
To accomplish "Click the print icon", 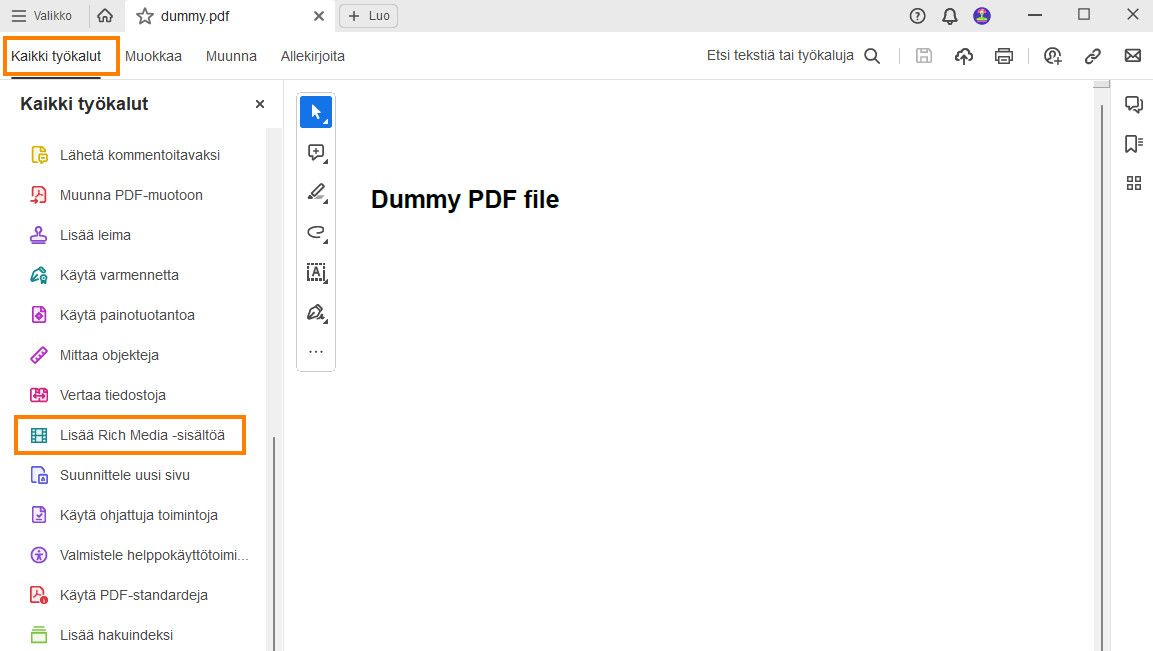I will [1004, 56].
